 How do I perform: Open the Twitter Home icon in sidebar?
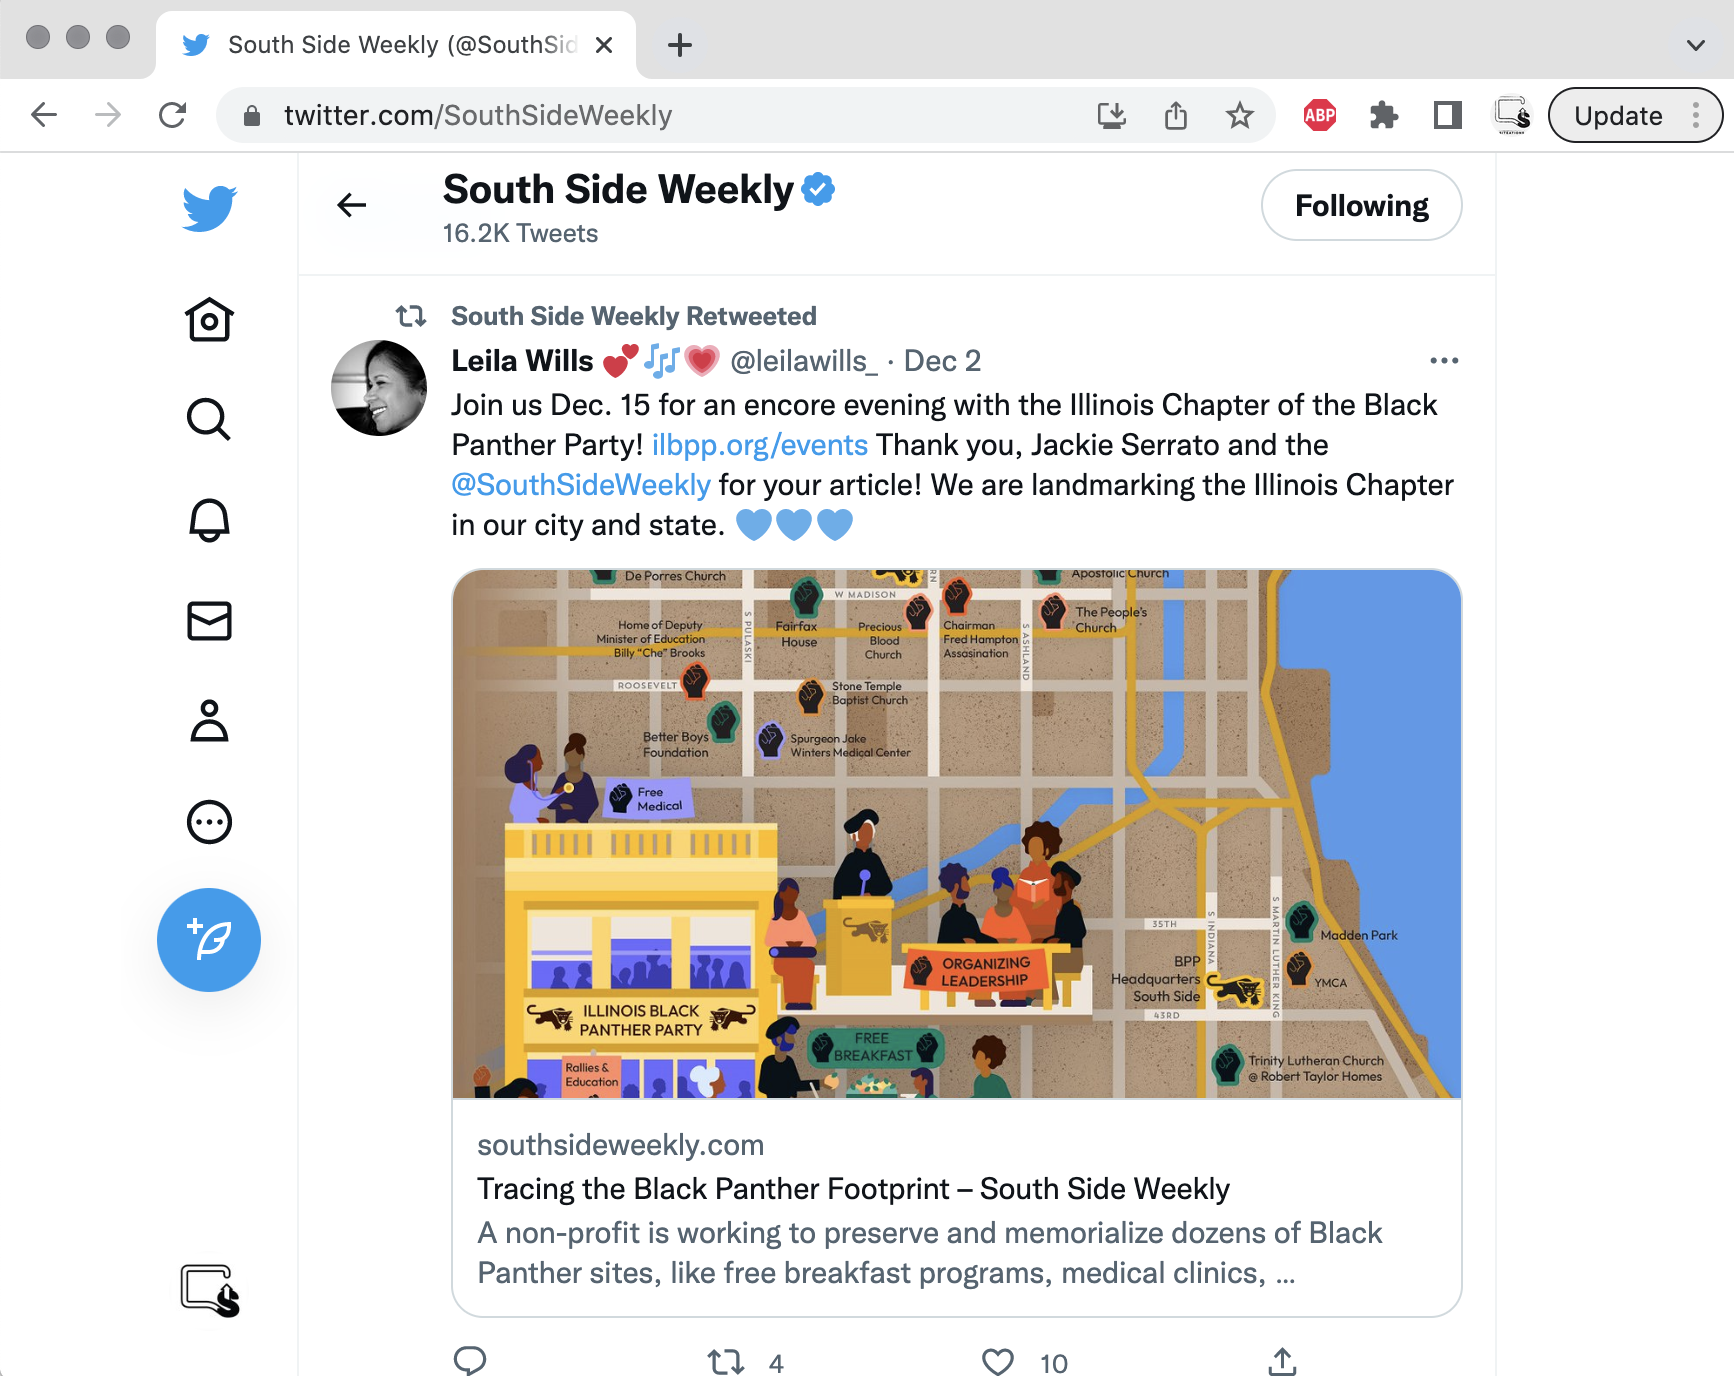pyautogui.click(x=209, y=320)
